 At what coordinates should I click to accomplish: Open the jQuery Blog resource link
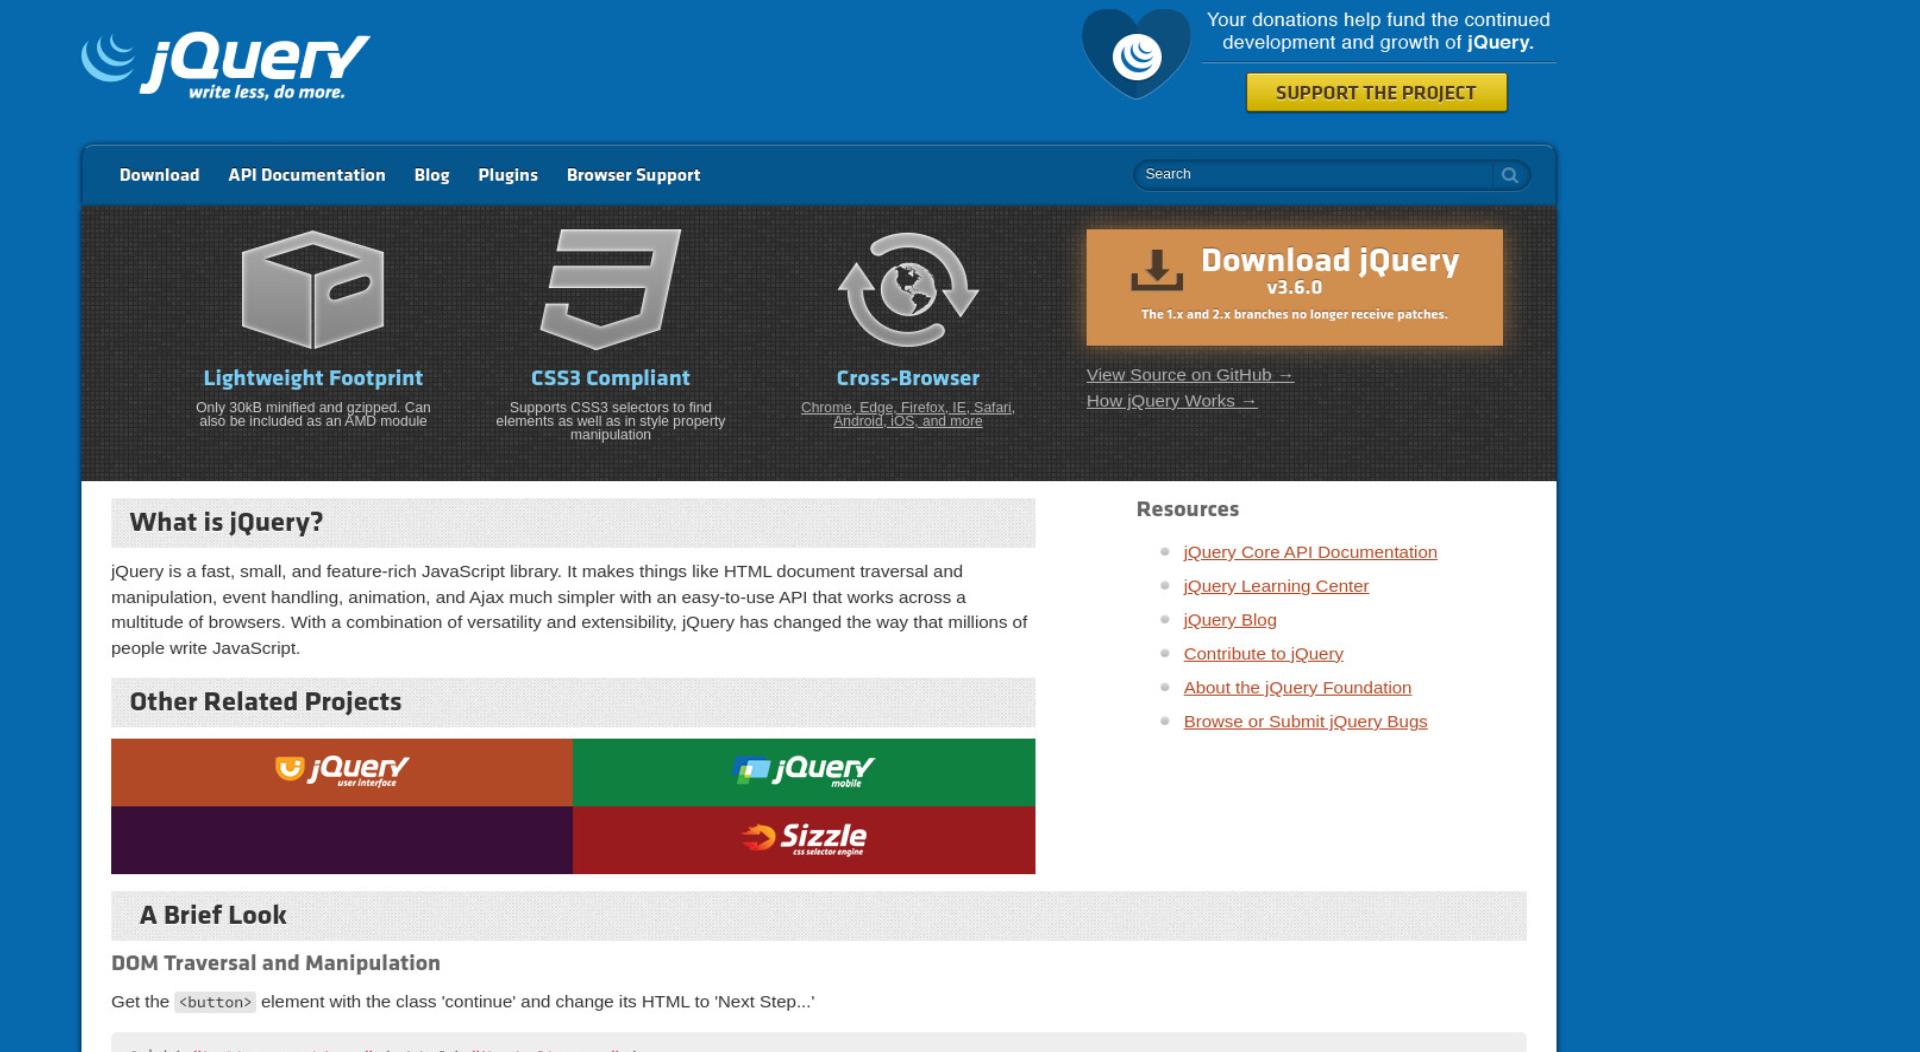click(1230, 620)
